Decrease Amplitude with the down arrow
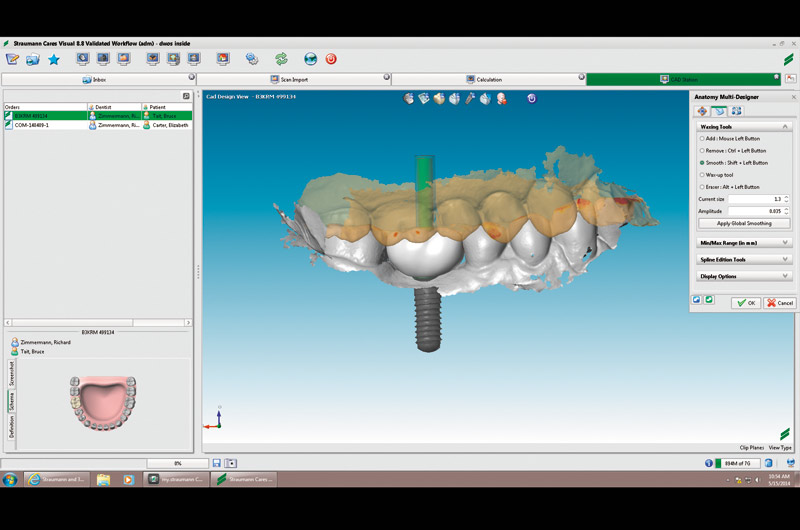800x530 pixels. tap(786, 213)
